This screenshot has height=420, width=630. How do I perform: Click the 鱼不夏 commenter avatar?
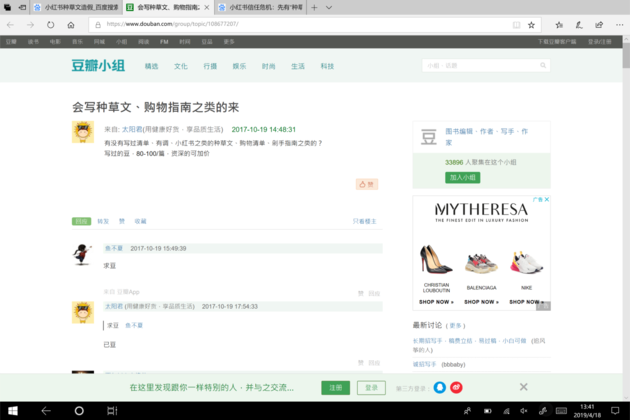83,255
